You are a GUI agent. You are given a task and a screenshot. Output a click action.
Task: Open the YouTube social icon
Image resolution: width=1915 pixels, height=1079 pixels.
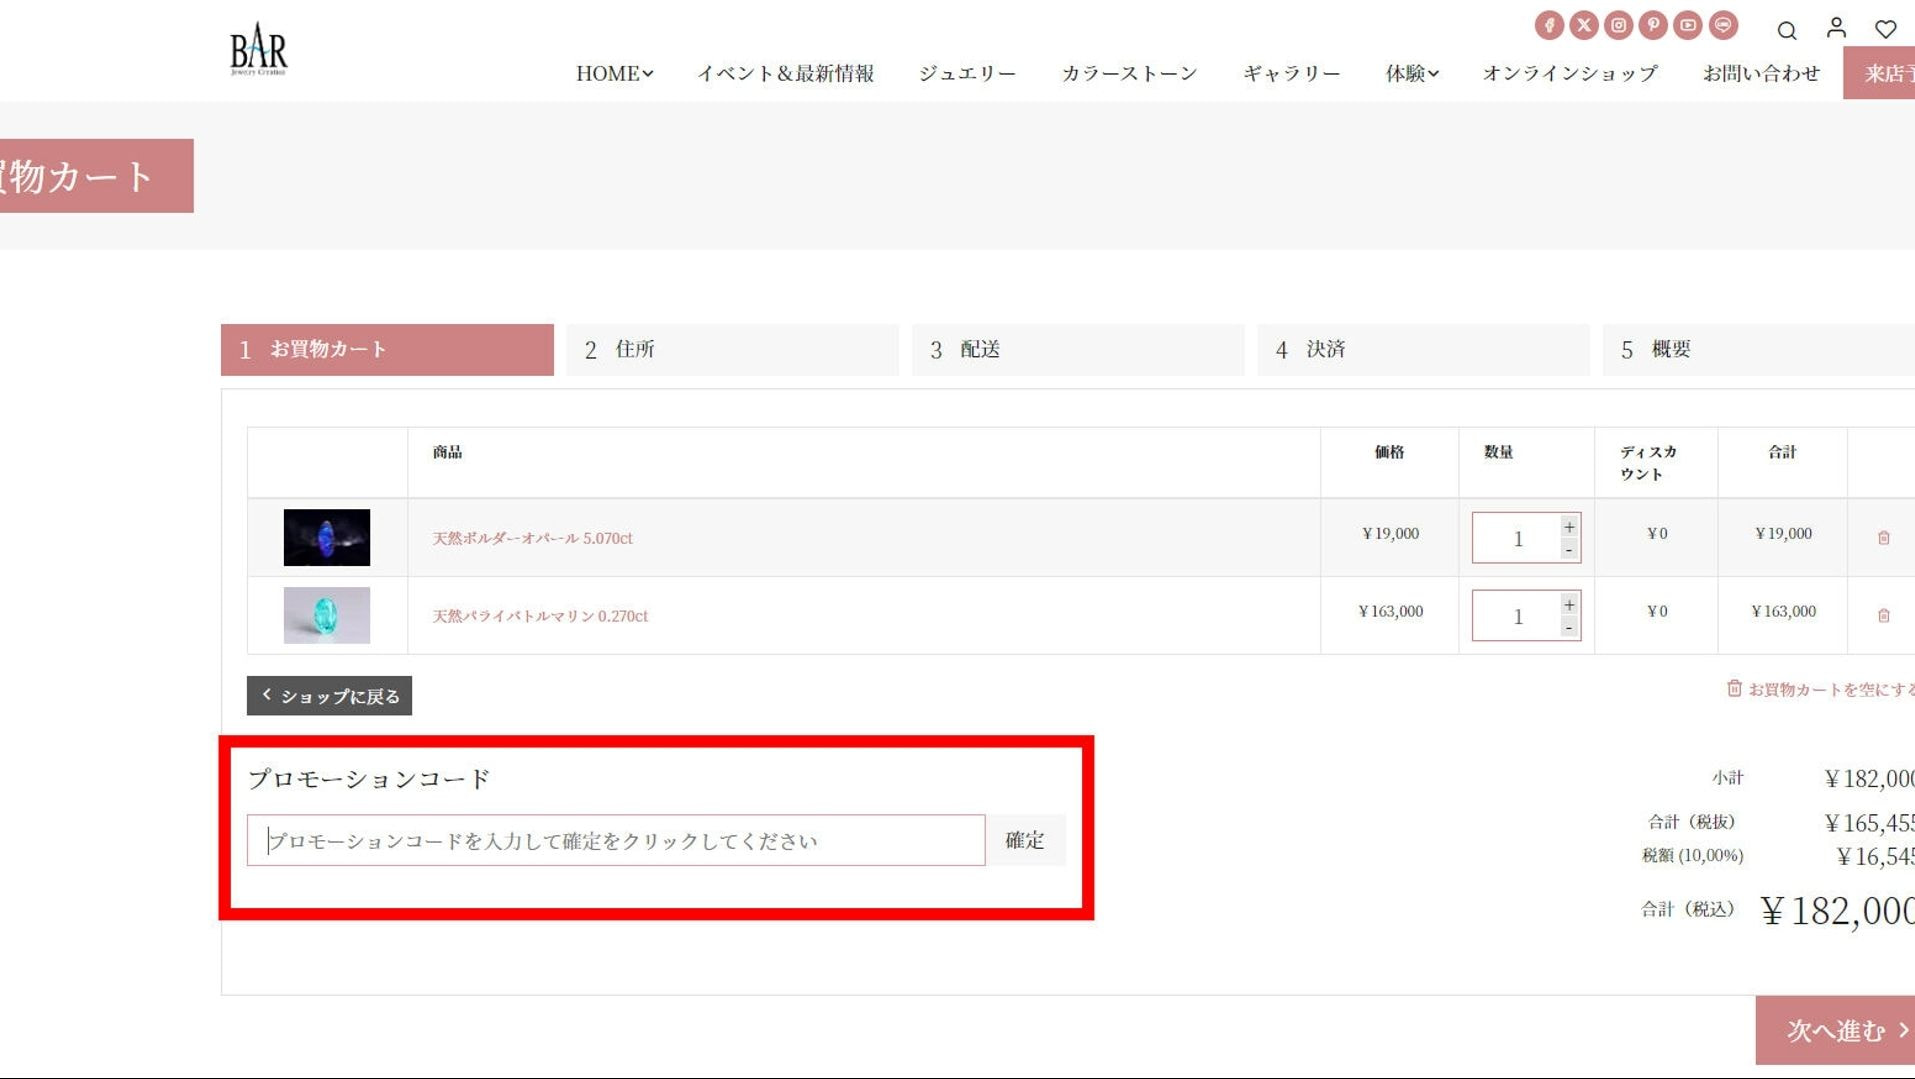click(x=1688, y=25)
